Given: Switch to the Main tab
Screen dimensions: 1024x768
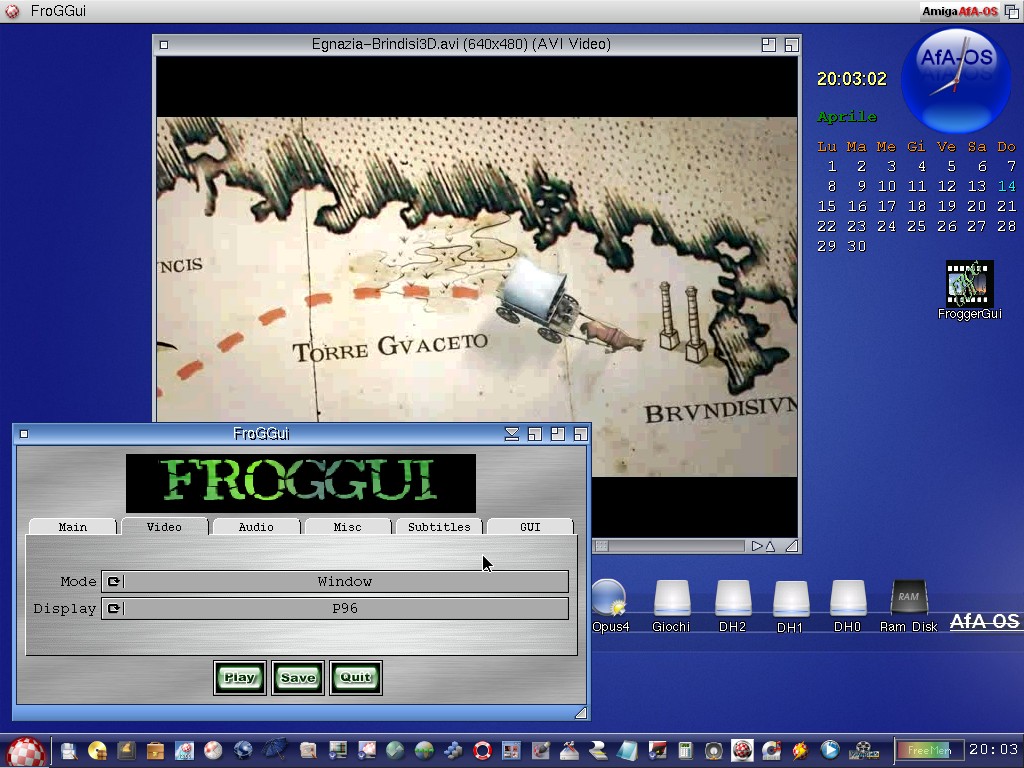Looking at the screenshot, I should pos(73,527).
